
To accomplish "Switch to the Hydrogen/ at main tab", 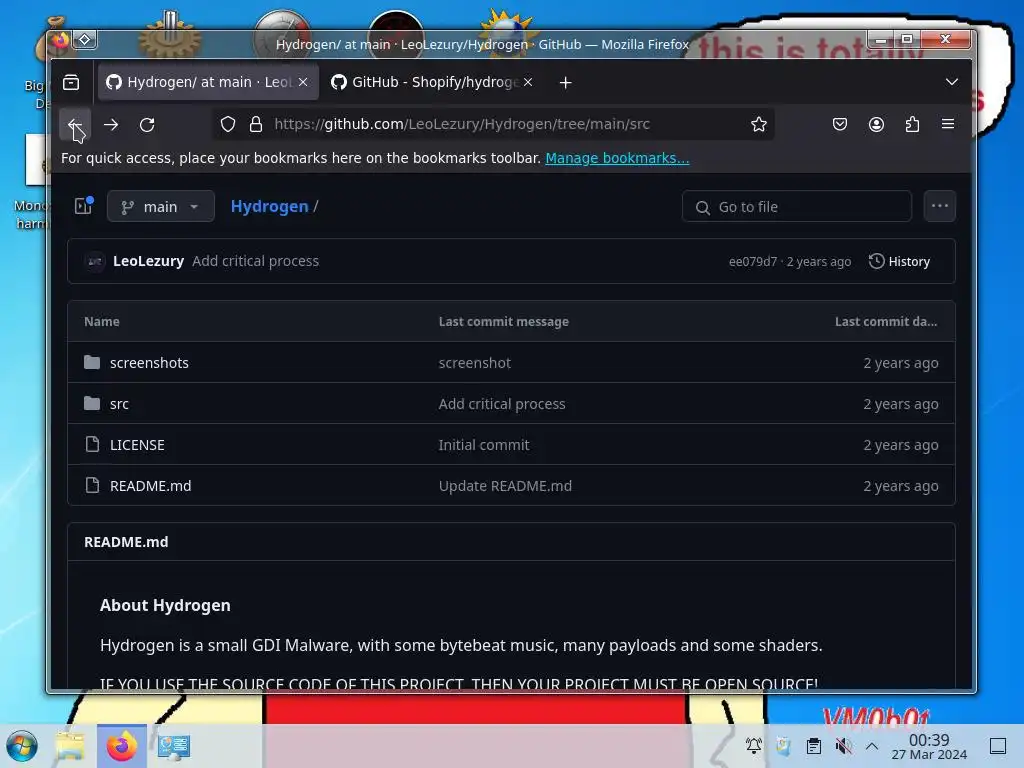I will (208, 82).
